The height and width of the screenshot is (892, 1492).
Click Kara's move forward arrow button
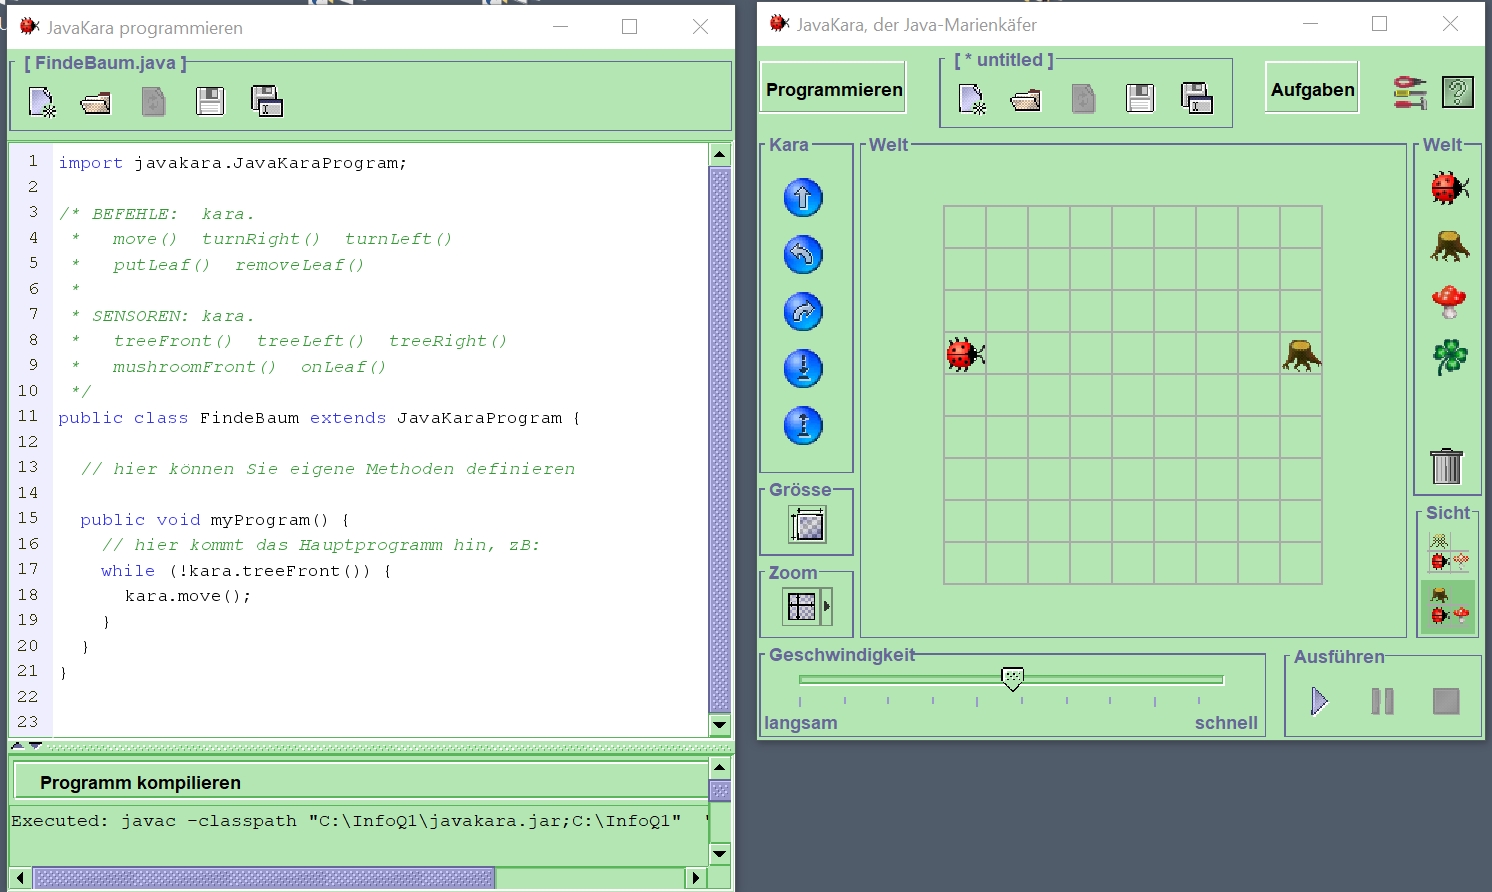tap(803, 198)
